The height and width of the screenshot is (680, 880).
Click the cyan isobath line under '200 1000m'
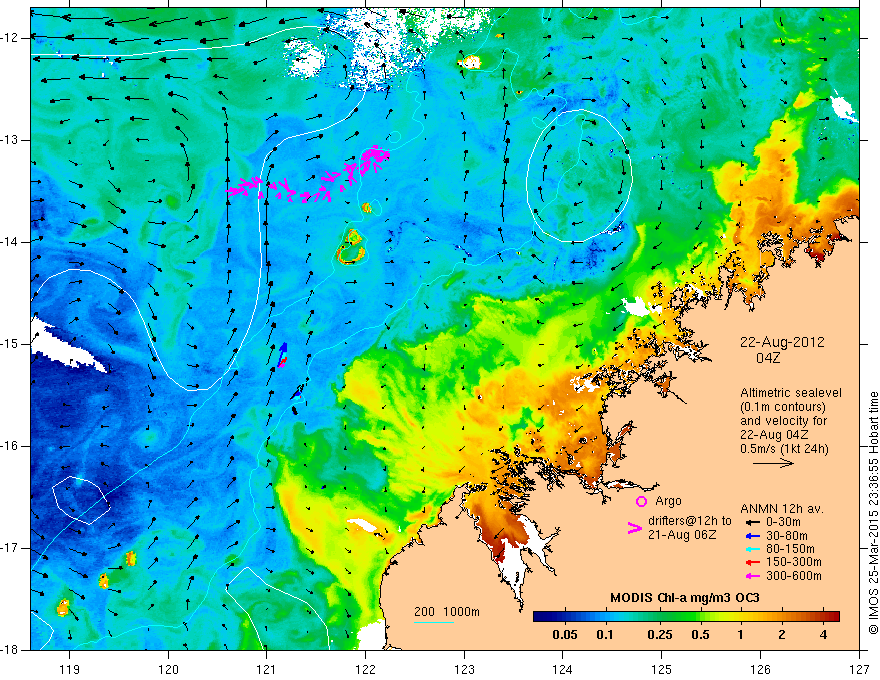tap(434, 622)
